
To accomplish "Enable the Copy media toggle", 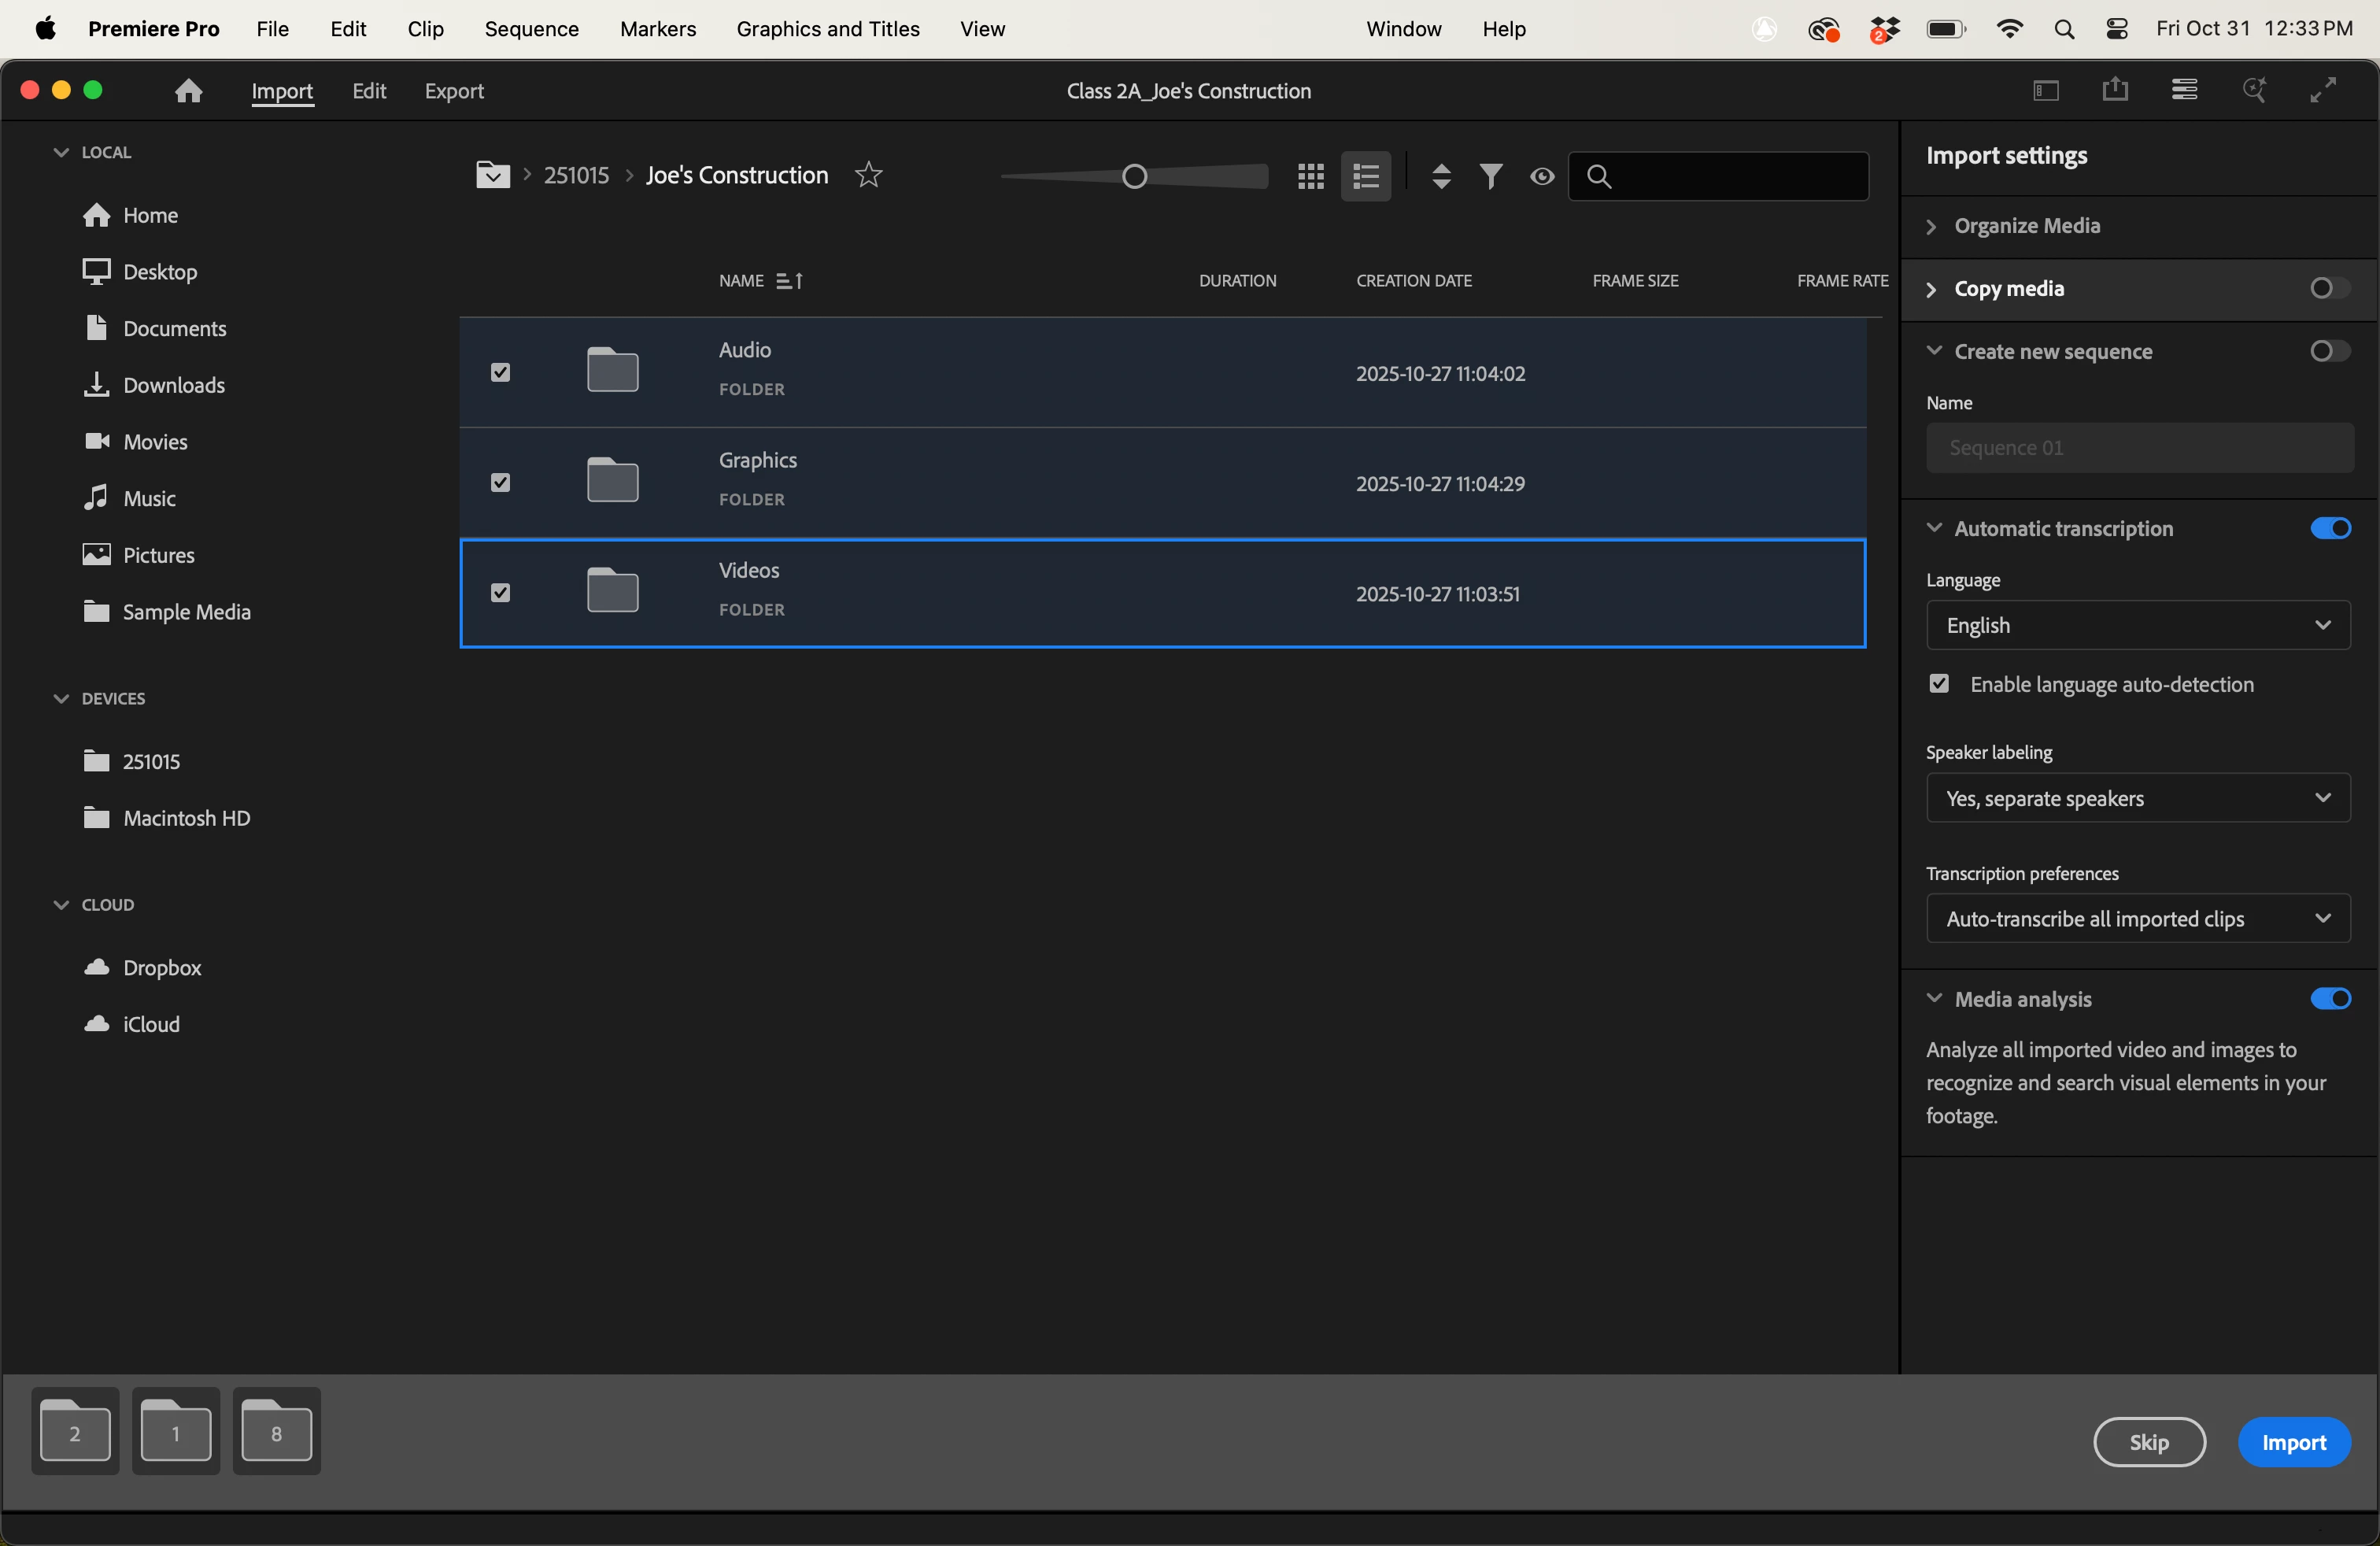I will coord(2329,288).
